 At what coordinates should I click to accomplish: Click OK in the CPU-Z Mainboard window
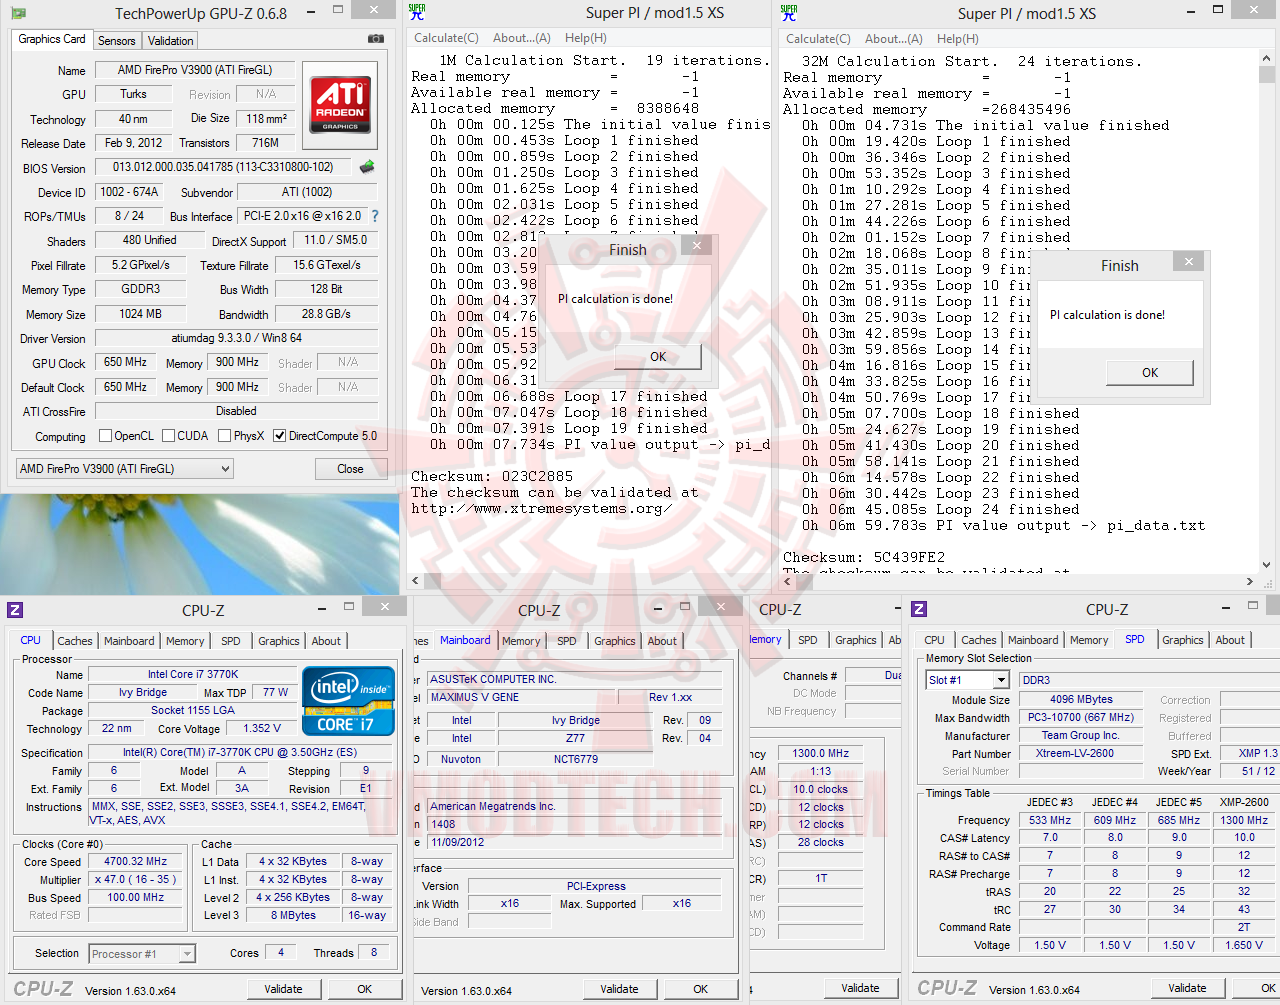[701, 989]
